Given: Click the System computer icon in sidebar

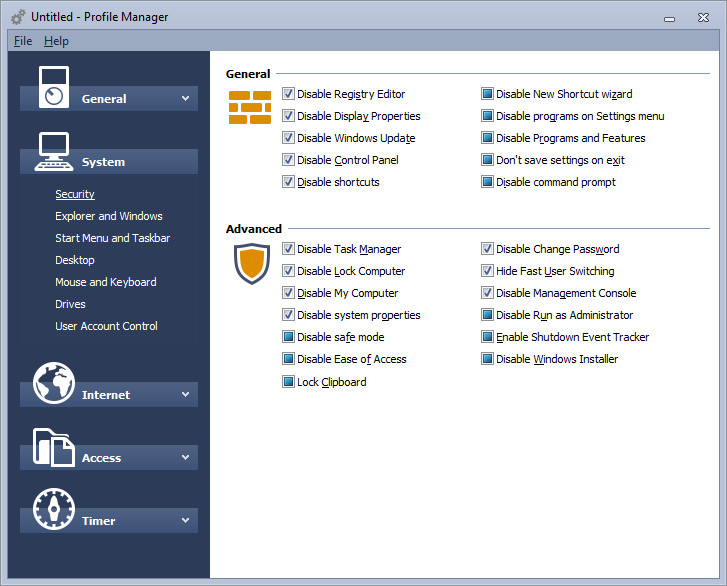Looking at the screenshot, I should pos(54,152).
